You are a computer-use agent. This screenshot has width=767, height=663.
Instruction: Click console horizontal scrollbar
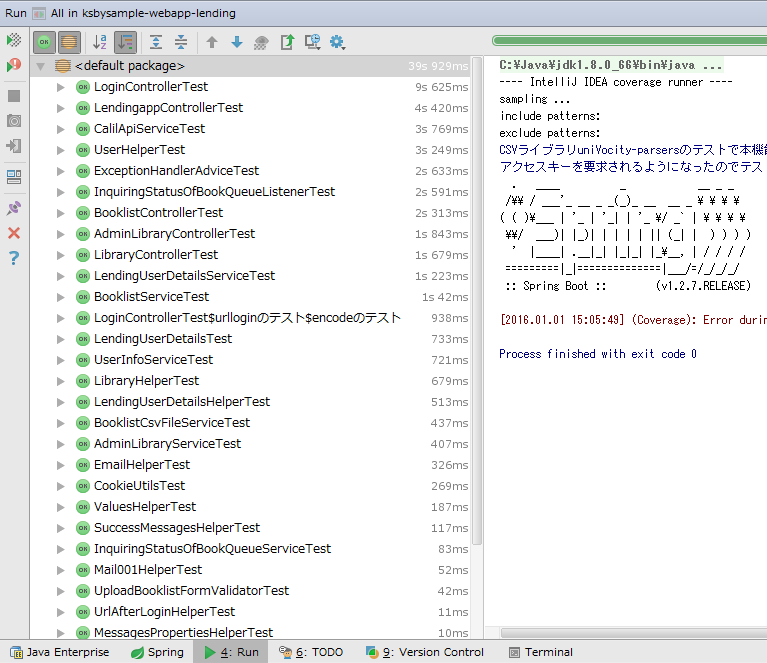[x=633, y=633]
